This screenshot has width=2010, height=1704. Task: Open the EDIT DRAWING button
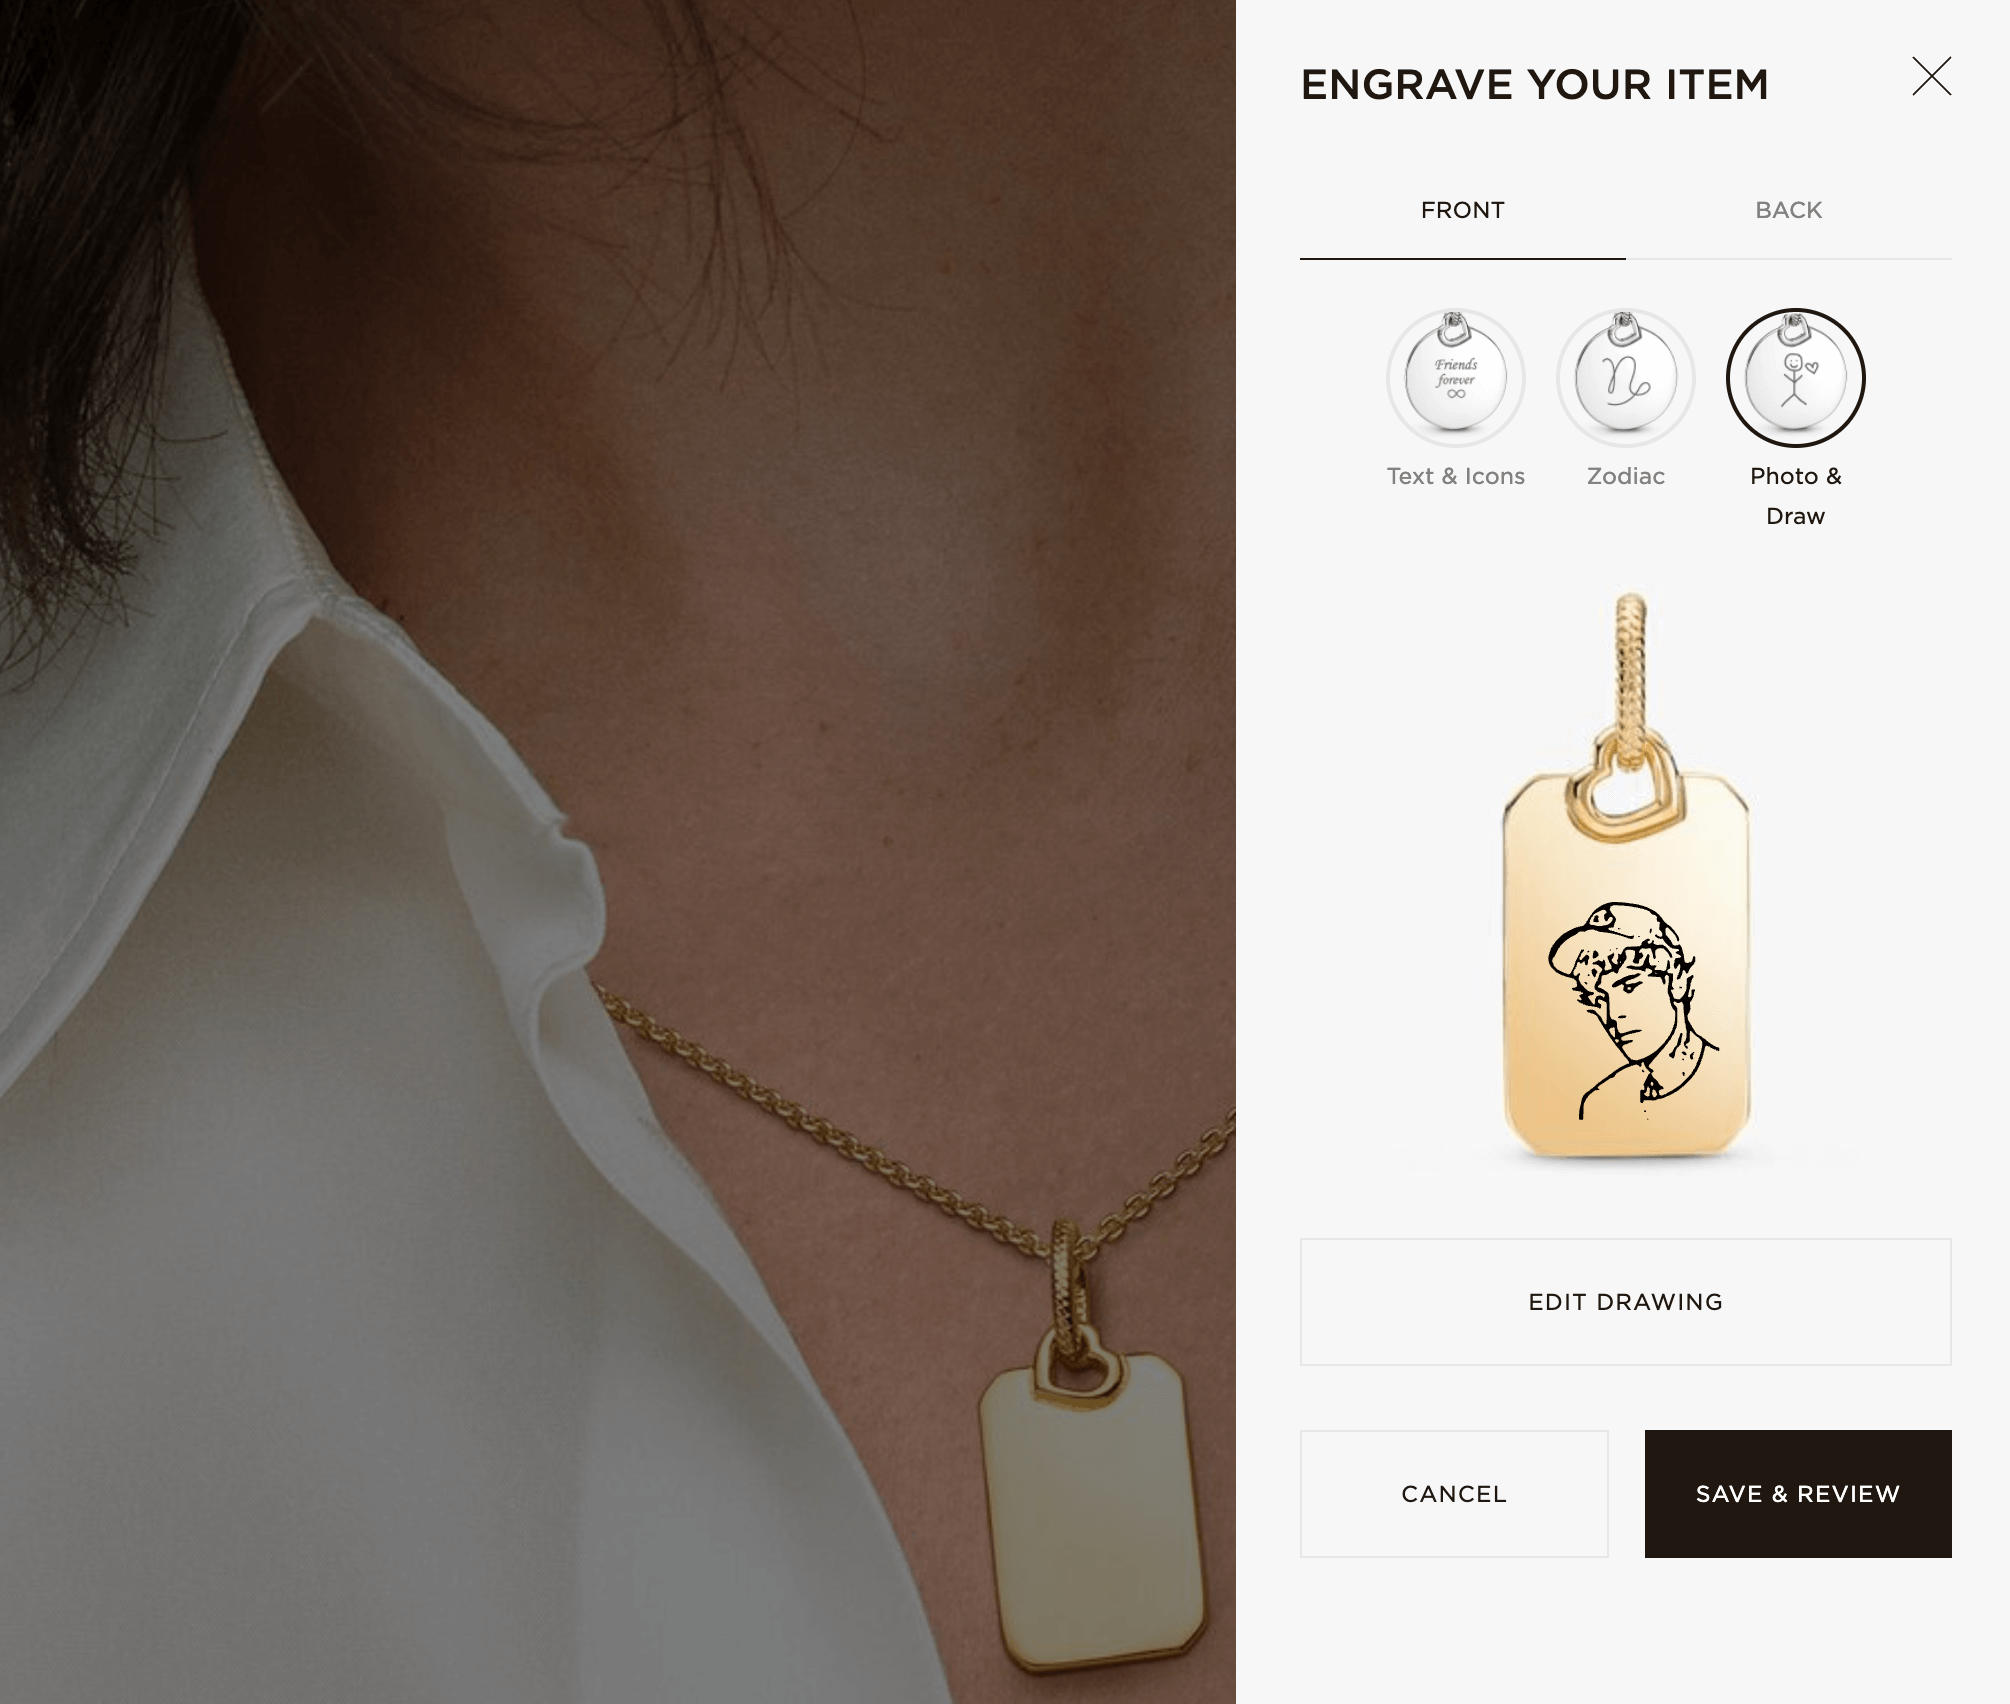point(1625,1301)
